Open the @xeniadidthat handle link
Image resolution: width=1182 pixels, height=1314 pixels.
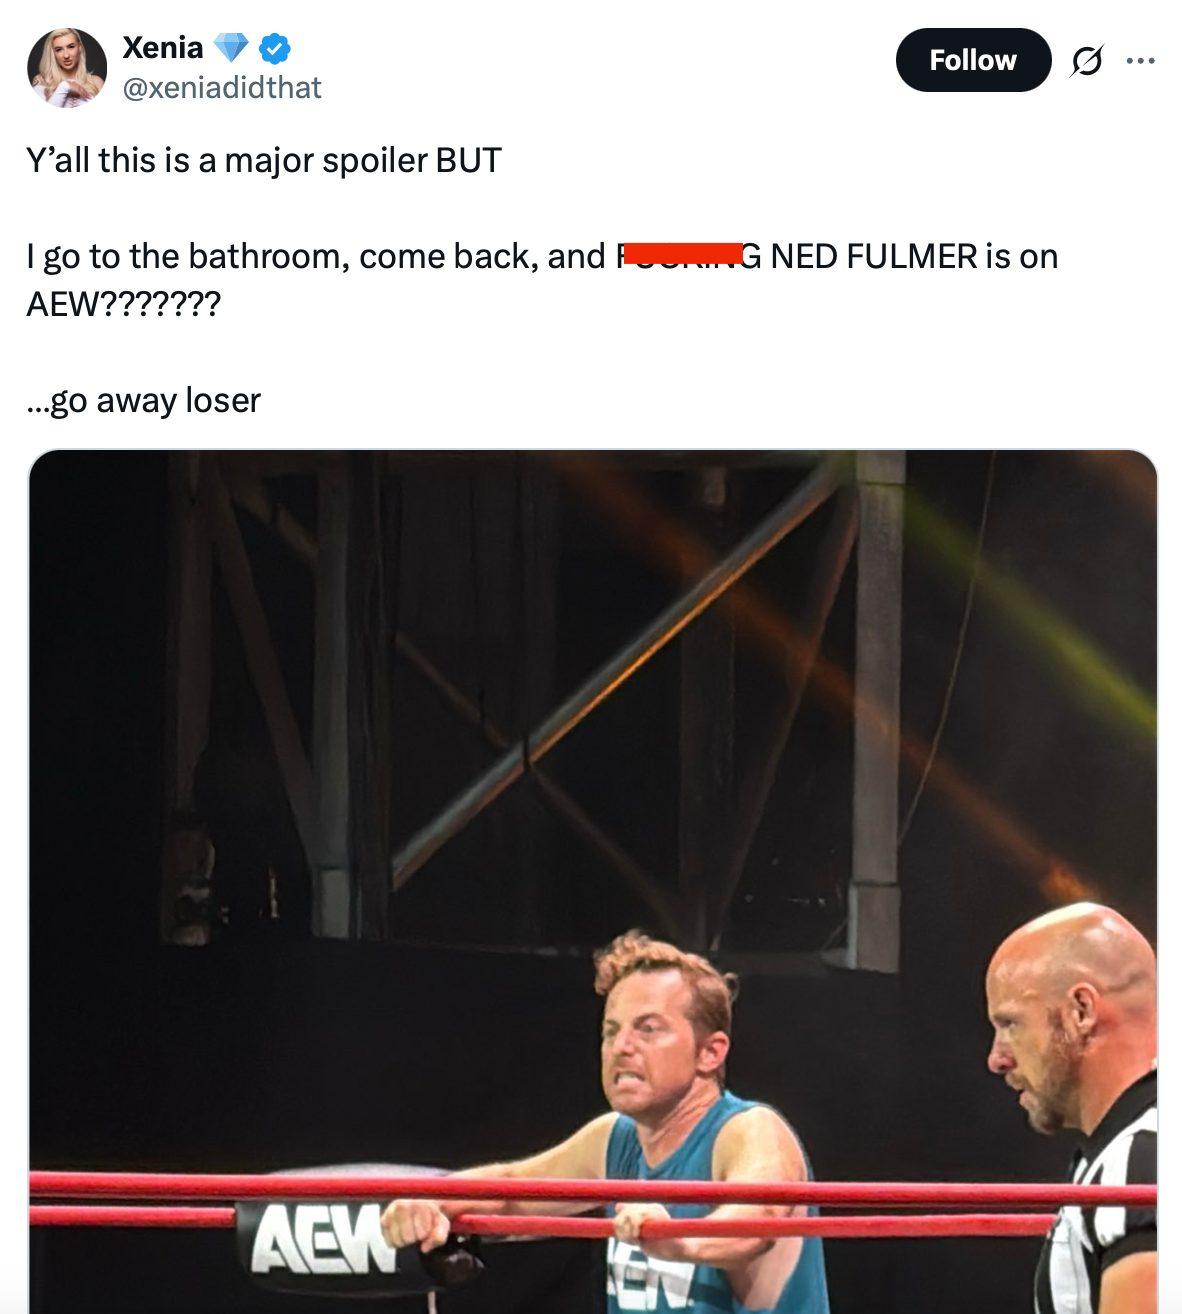(221, 88)
